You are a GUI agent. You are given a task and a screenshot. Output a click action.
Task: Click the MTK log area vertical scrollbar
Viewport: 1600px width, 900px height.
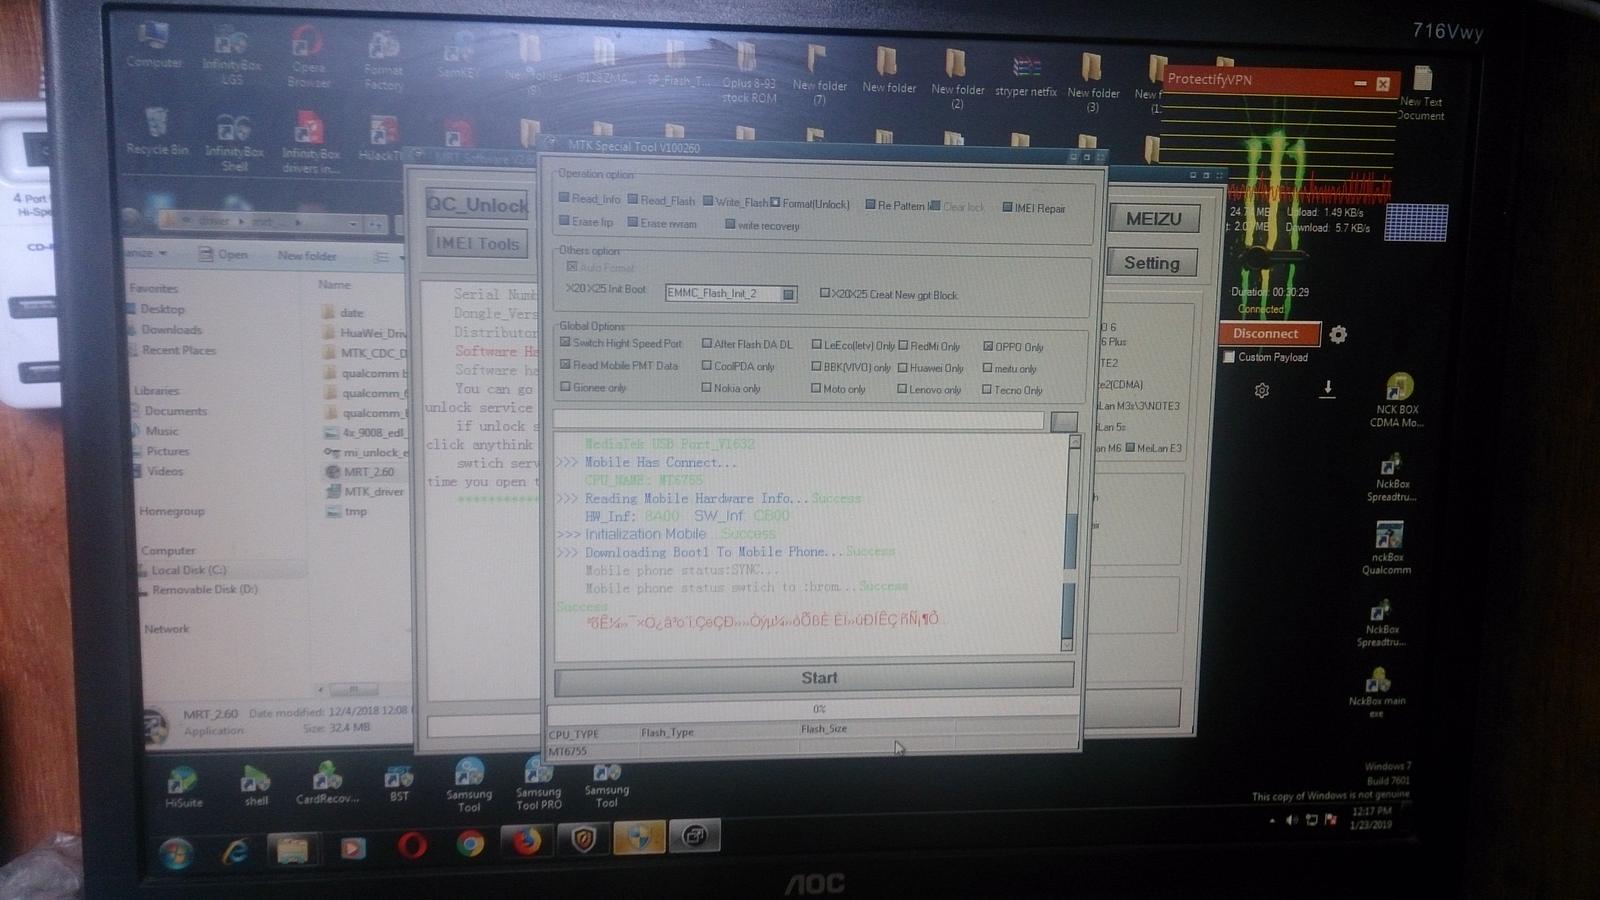pyautogui.click(x=1072, y=545)
